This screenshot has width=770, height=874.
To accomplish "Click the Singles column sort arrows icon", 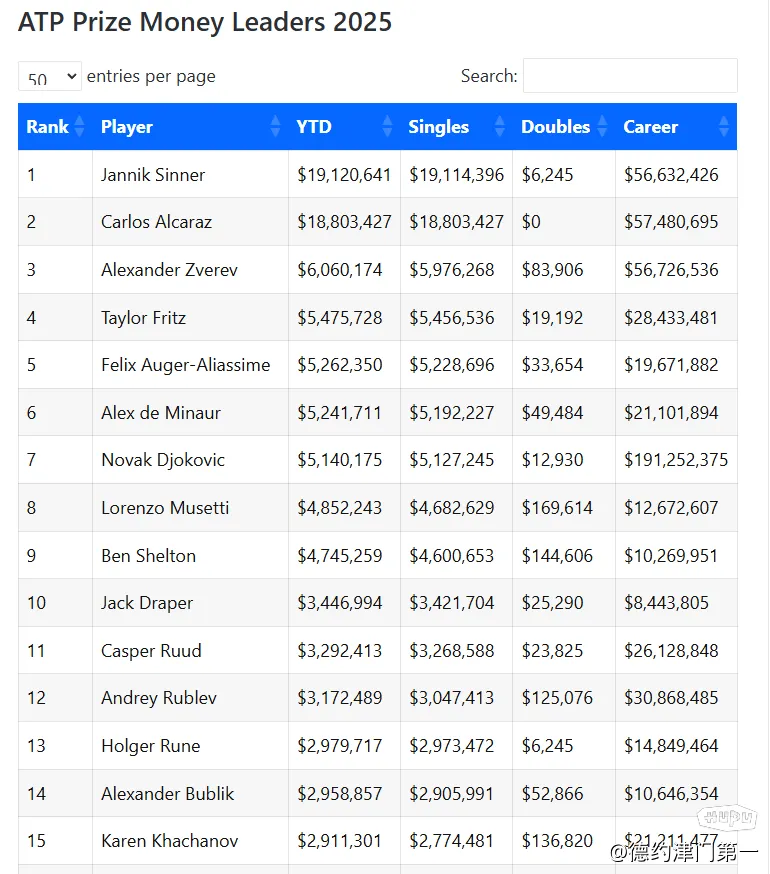I will [499, 127].
